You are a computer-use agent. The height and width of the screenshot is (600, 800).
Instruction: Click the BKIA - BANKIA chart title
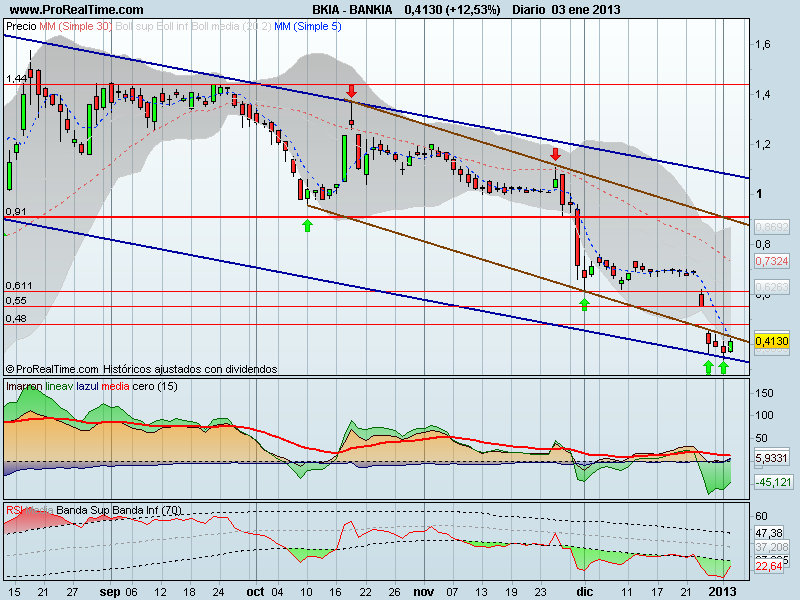pos(352,10)
